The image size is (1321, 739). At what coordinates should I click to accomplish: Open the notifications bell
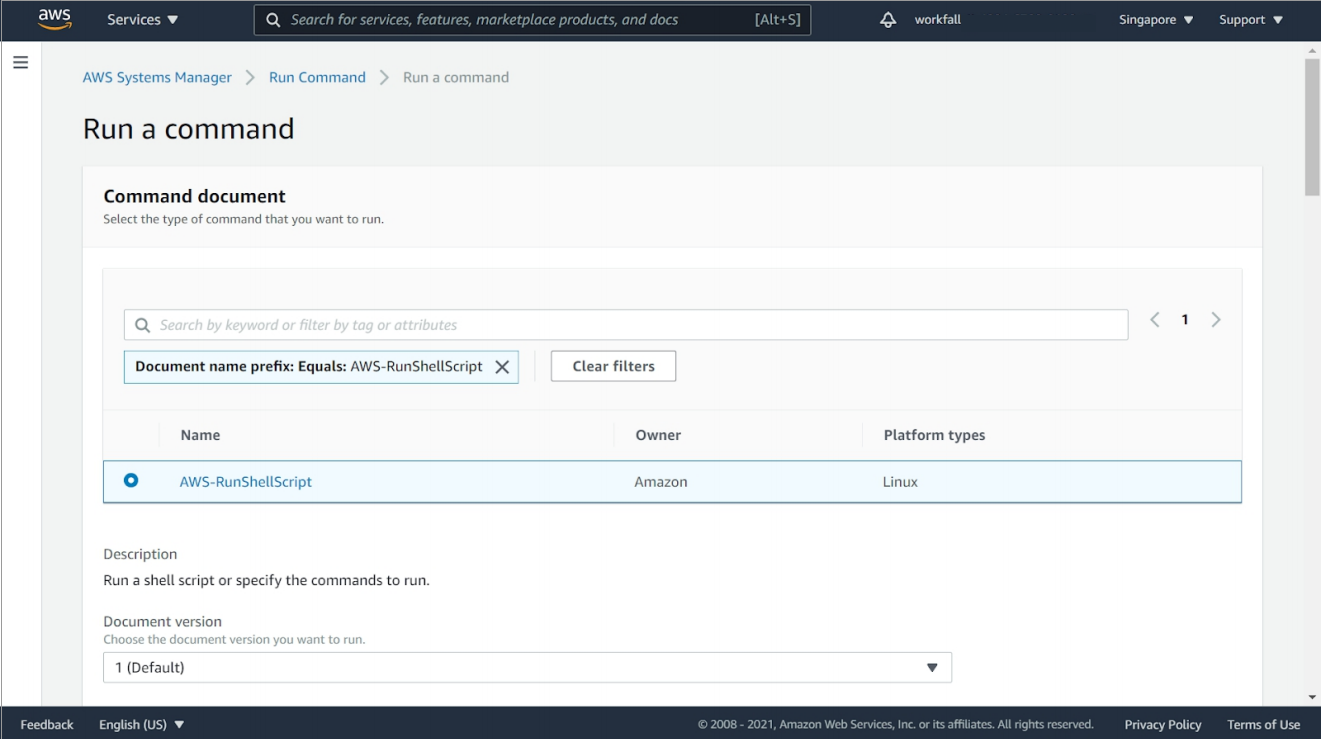(x=888, y=20)
